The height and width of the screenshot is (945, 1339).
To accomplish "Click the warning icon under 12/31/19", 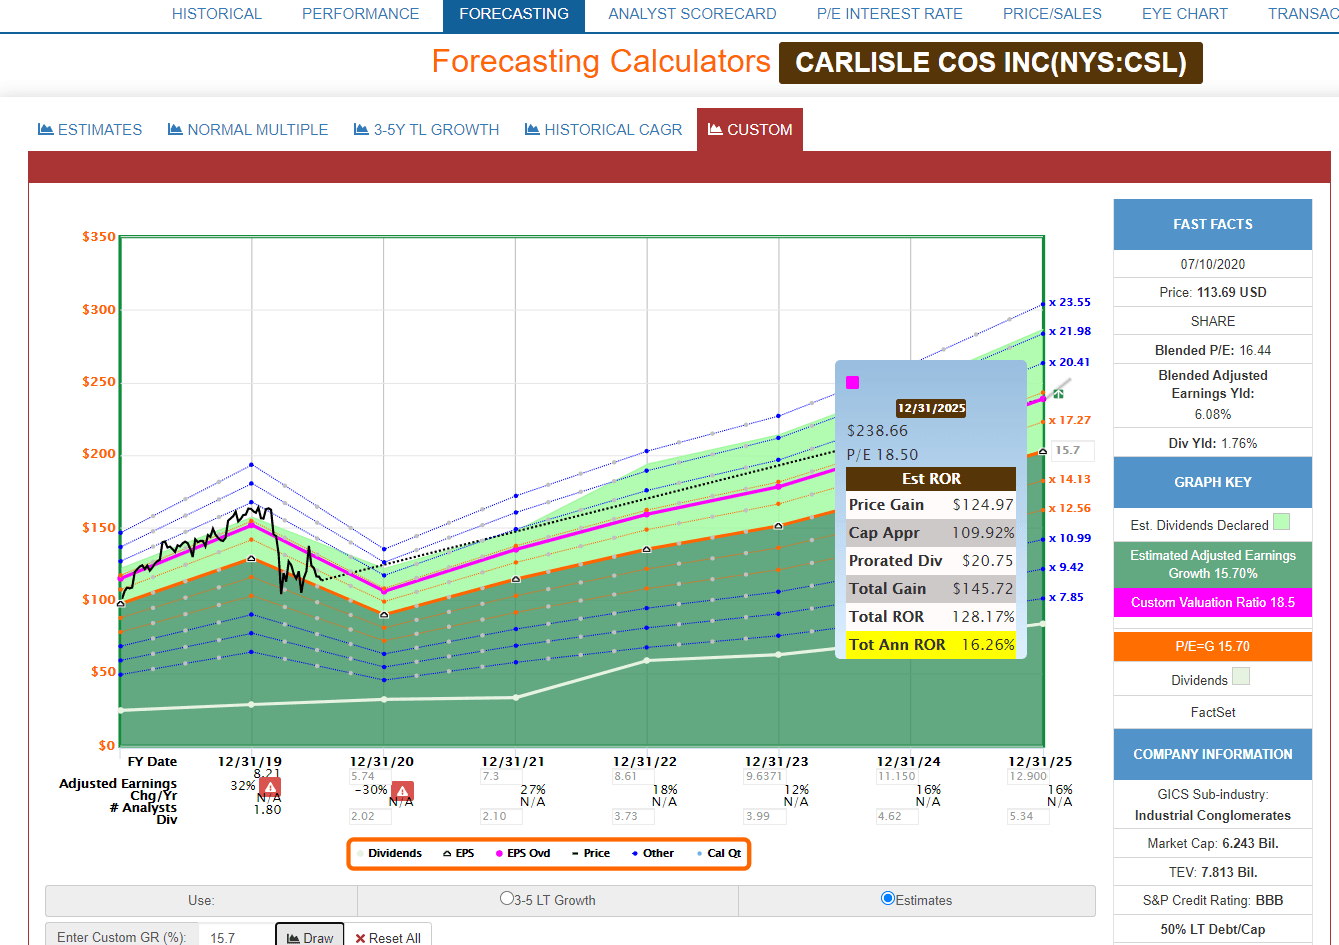I will tap(270, 787).
